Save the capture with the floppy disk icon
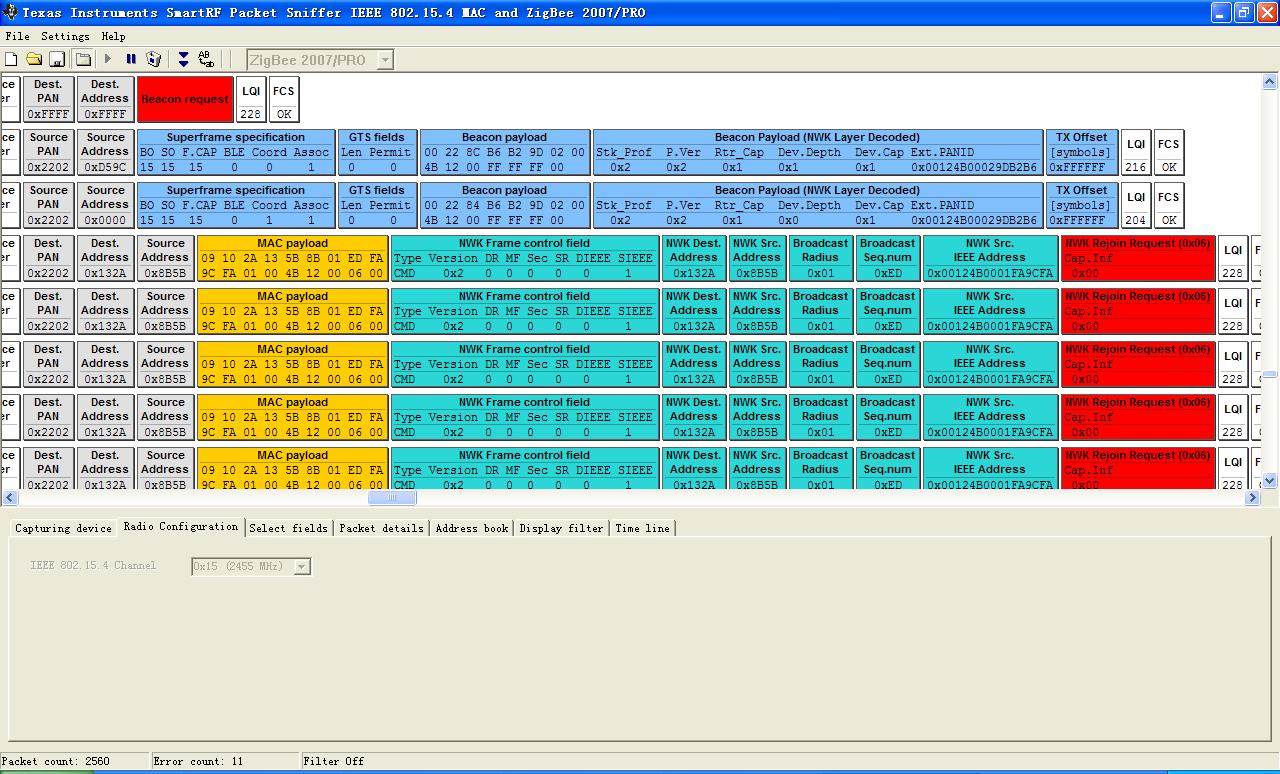1280x774 pixels. [x=57, y=60]
